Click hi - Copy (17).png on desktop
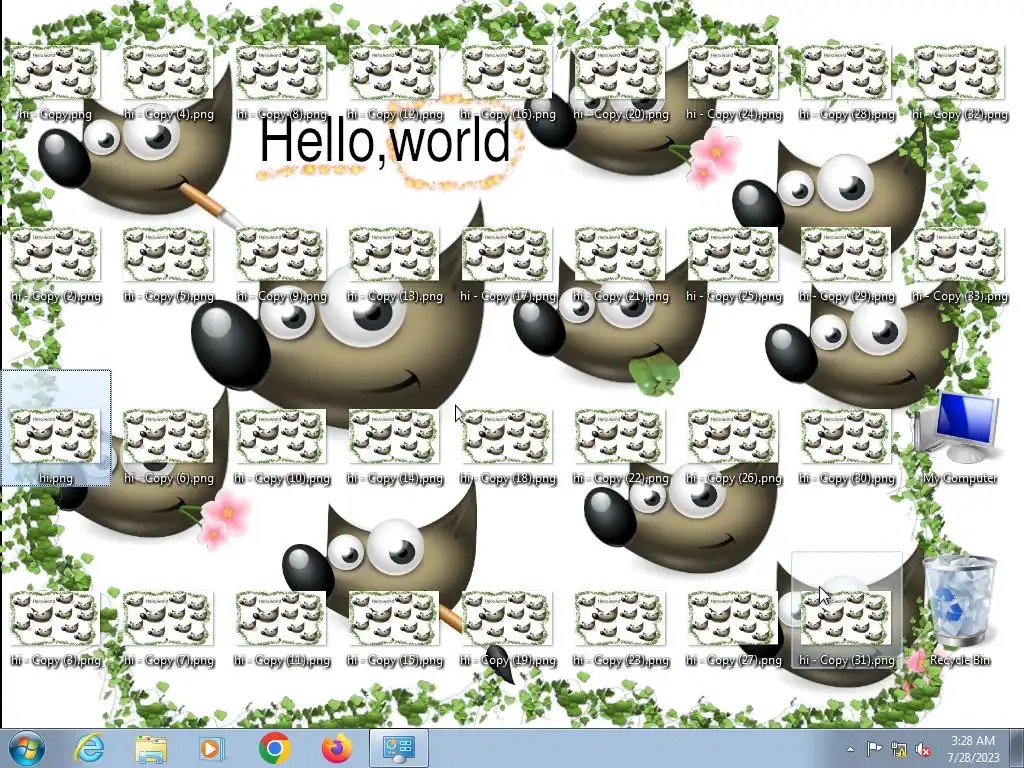Image resolution: width=1024 pixels, height=768 pixels. pyautogui.click(x=507, y=264)
